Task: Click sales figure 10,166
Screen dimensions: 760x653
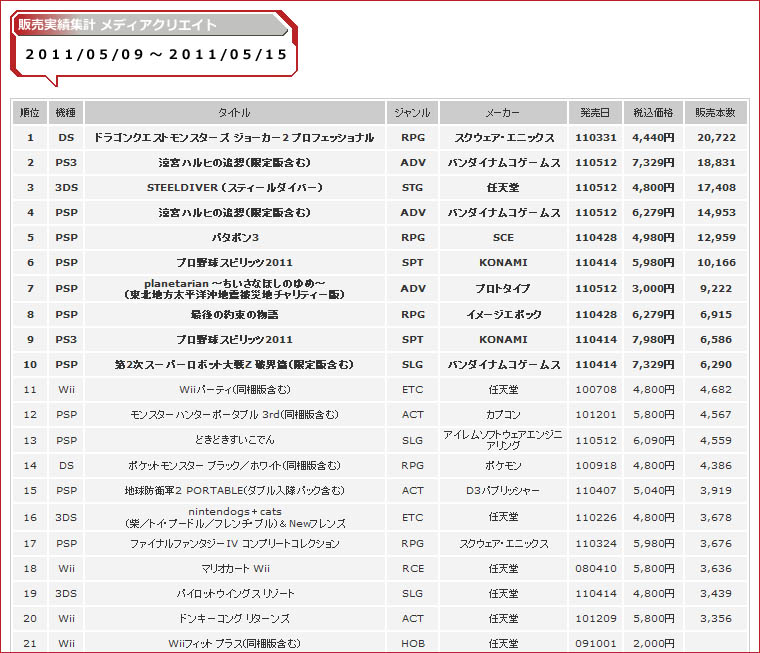Action: 716,263
